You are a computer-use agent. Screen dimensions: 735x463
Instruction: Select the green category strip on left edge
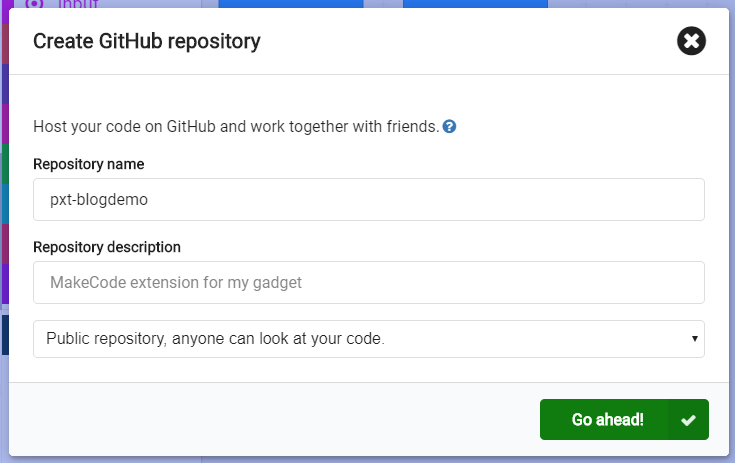pos(5,164)
